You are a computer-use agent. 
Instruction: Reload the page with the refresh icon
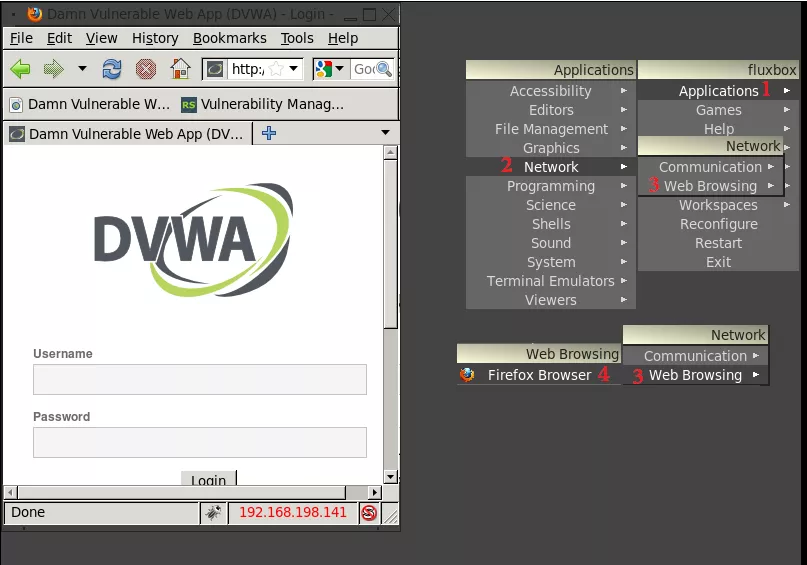(112, 69)
